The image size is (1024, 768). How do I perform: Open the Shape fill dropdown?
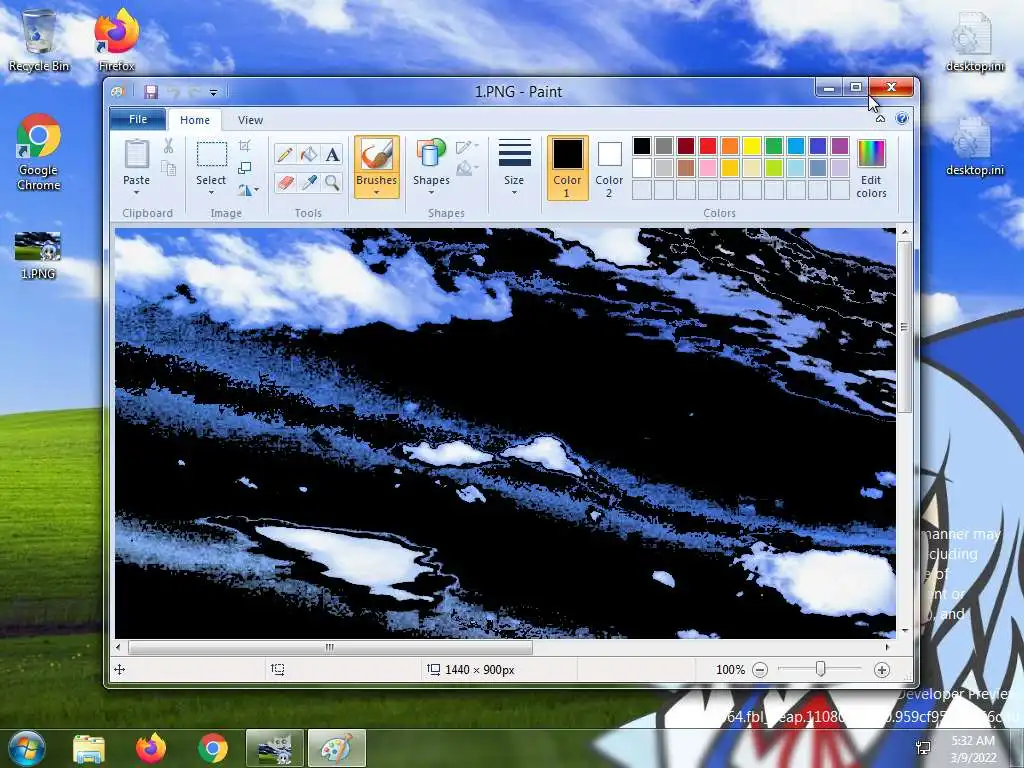[467, 170]
